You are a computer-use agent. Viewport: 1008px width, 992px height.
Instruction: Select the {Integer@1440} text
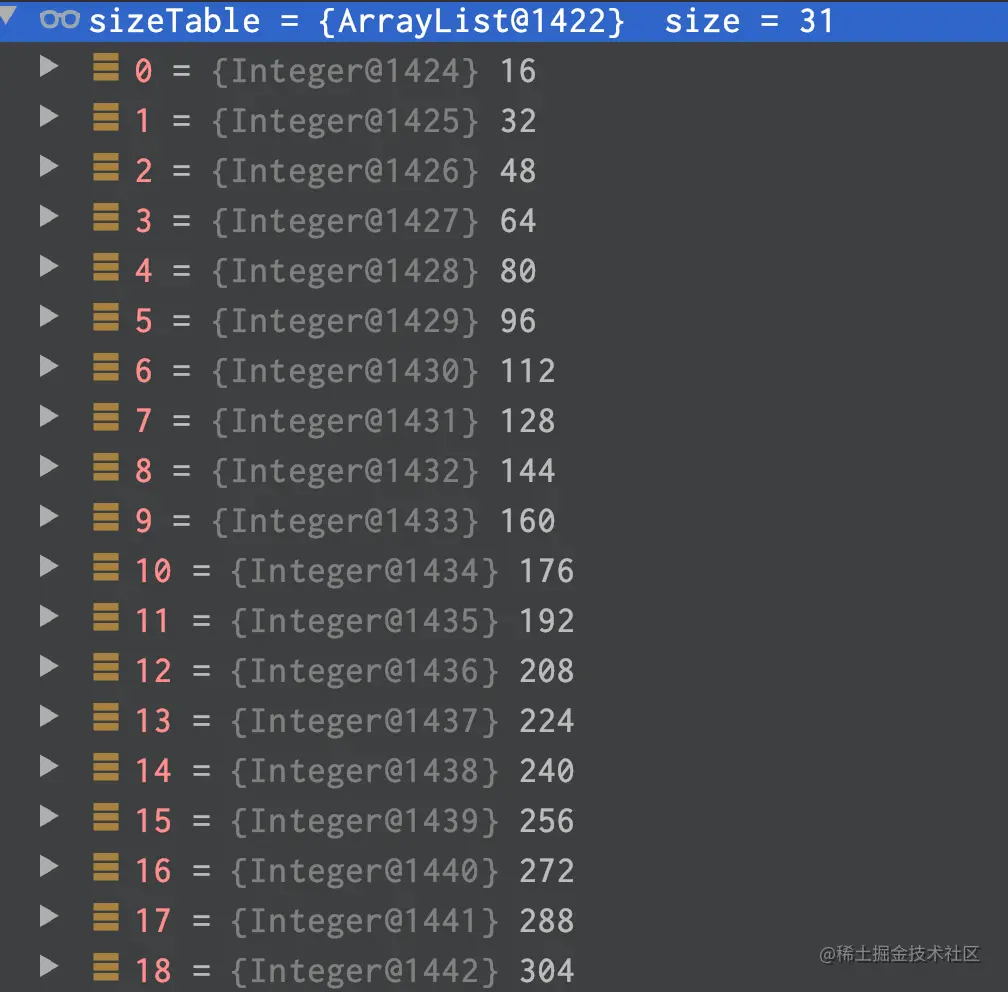point(364,871)
